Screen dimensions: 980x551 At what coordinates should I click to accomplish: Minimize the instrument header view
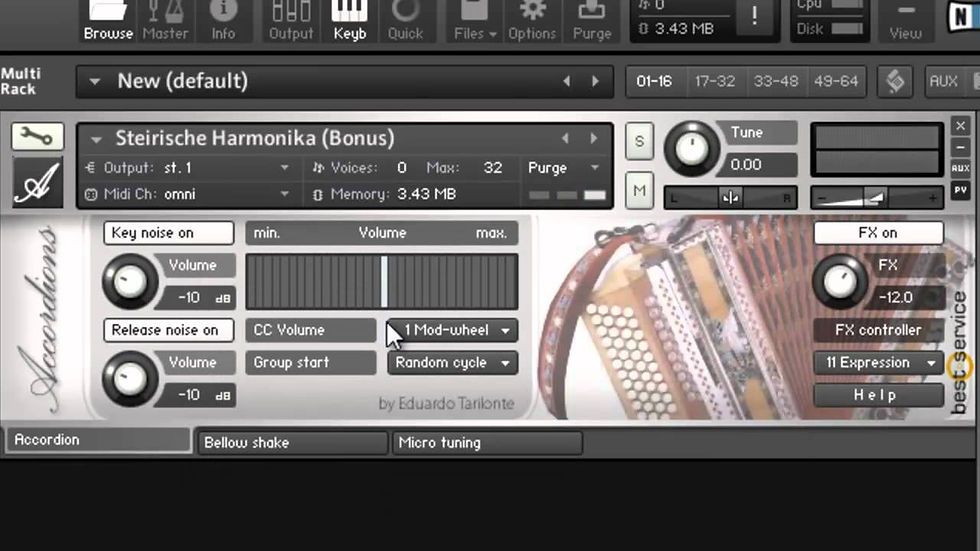(961, 147)
